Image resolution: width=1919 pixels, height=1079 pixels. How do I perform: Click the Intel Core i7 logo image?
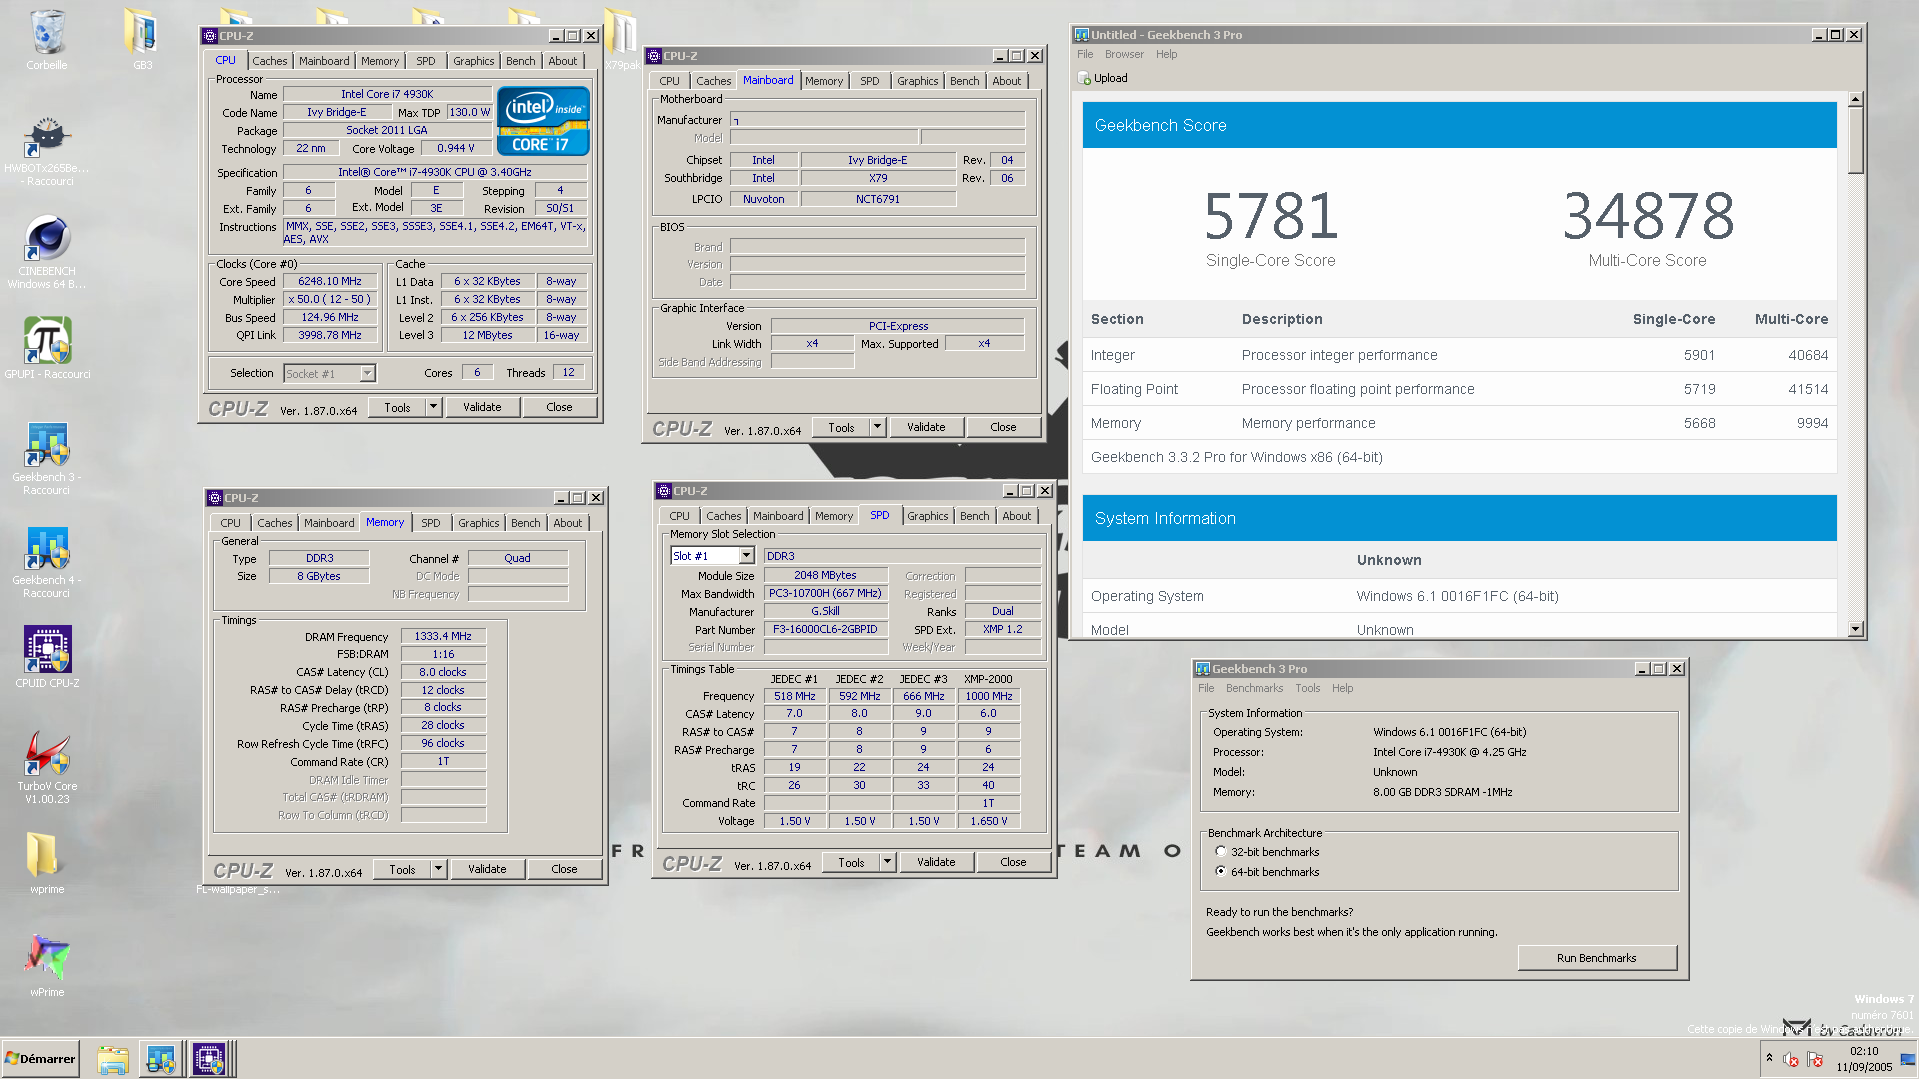pyautogui.click(x=544, y=121)
